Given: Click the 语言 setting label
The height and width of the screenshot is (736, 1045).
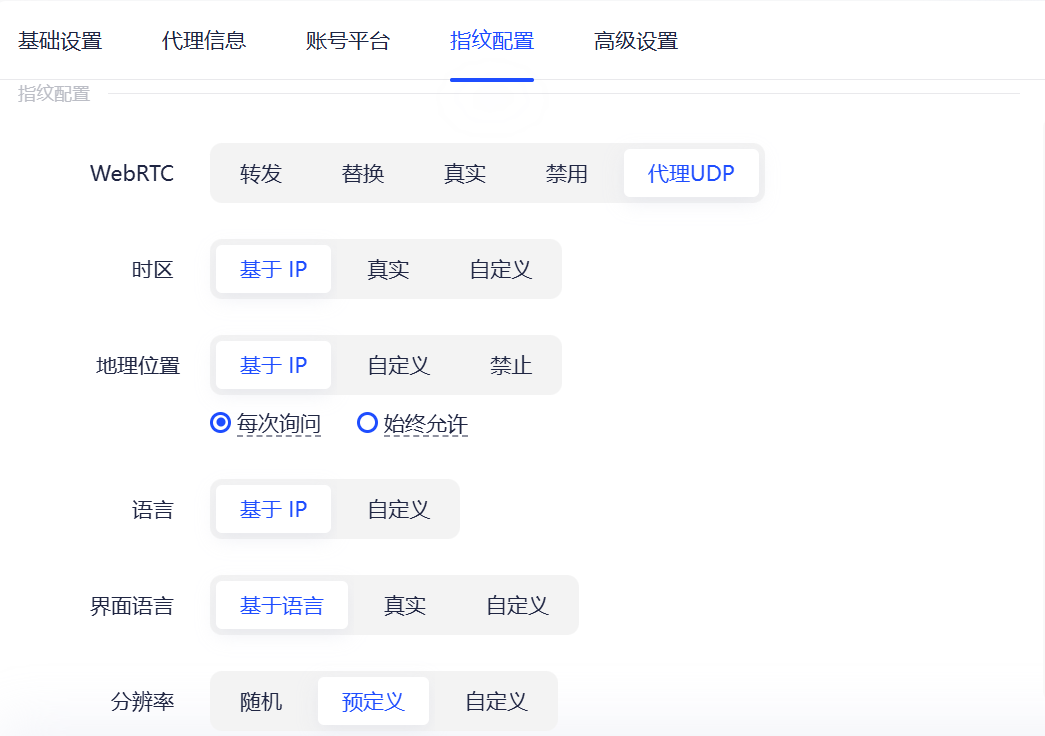Looking at the screenshot, I should click(153, 509).
